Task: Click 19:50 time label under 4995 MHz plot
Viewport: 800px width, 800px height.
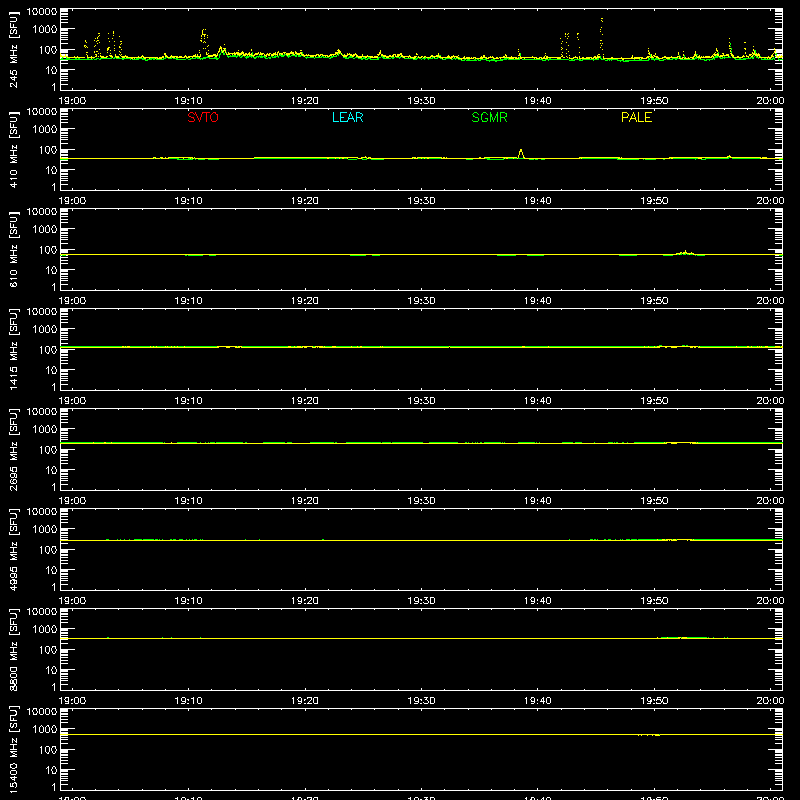Action: [x=654, y=601]
